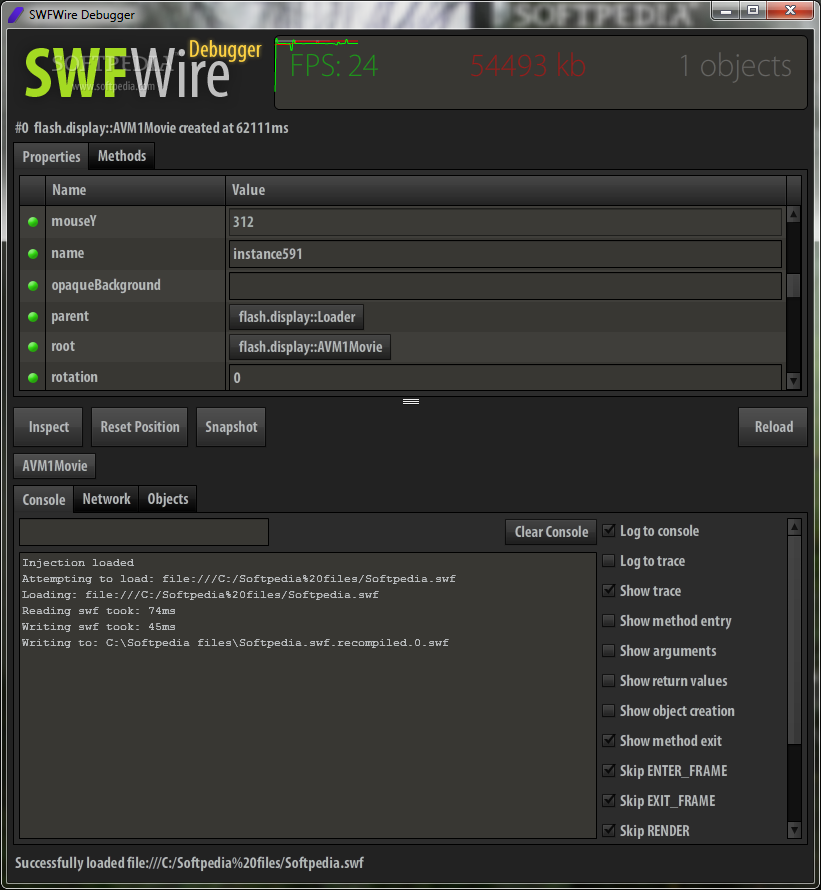The height and width of the screenshot is (890, 821).
Task: Toggle Skip EXIT_FRAME checkbox
Action: 609,801
